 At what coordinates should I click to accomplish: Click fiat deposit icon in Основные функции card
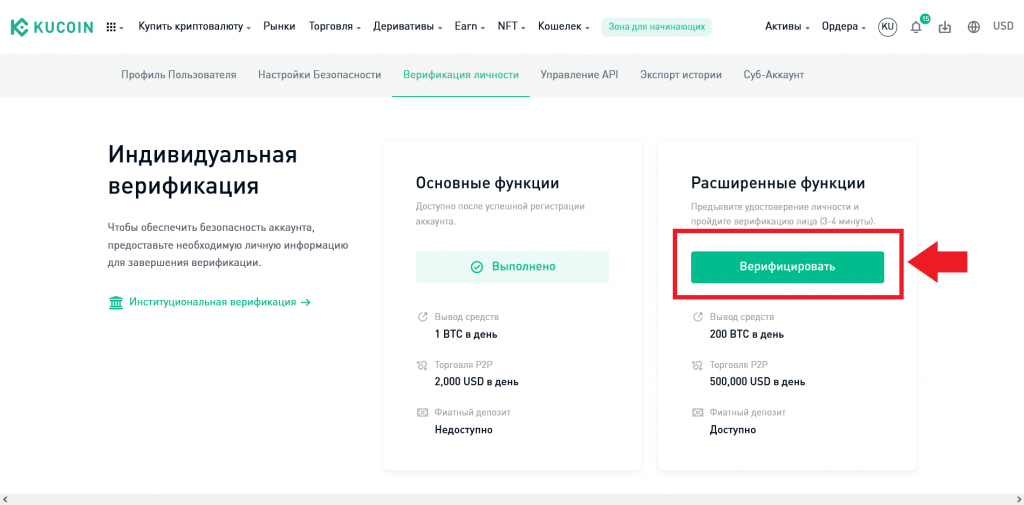[x=422, y=413]
